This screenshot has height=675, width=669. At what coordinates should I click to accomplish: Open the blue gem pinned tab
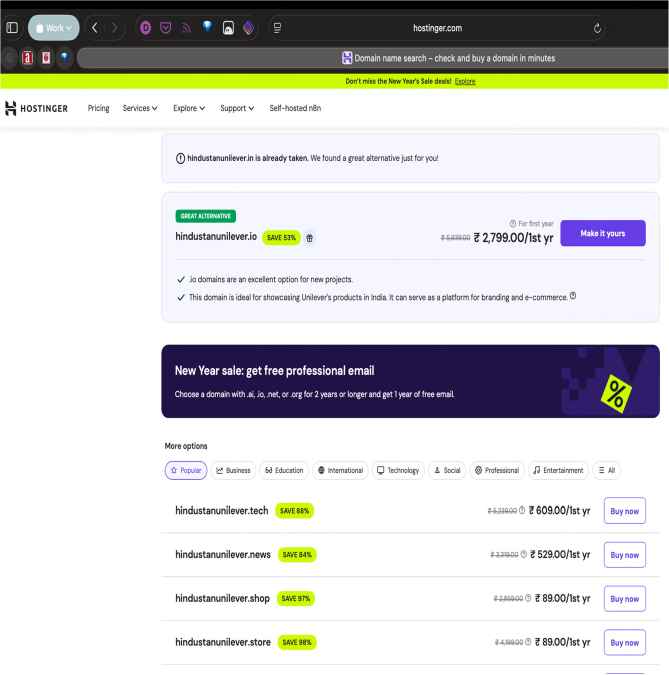tap(65, 57)
